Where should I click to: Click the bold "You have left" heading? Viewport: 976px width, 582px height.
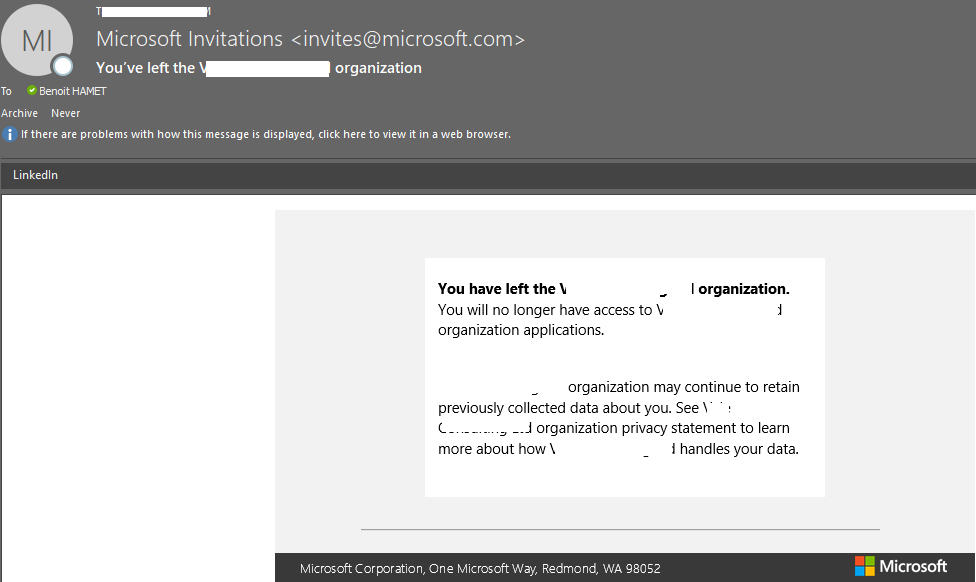click(x=496, y=289)
